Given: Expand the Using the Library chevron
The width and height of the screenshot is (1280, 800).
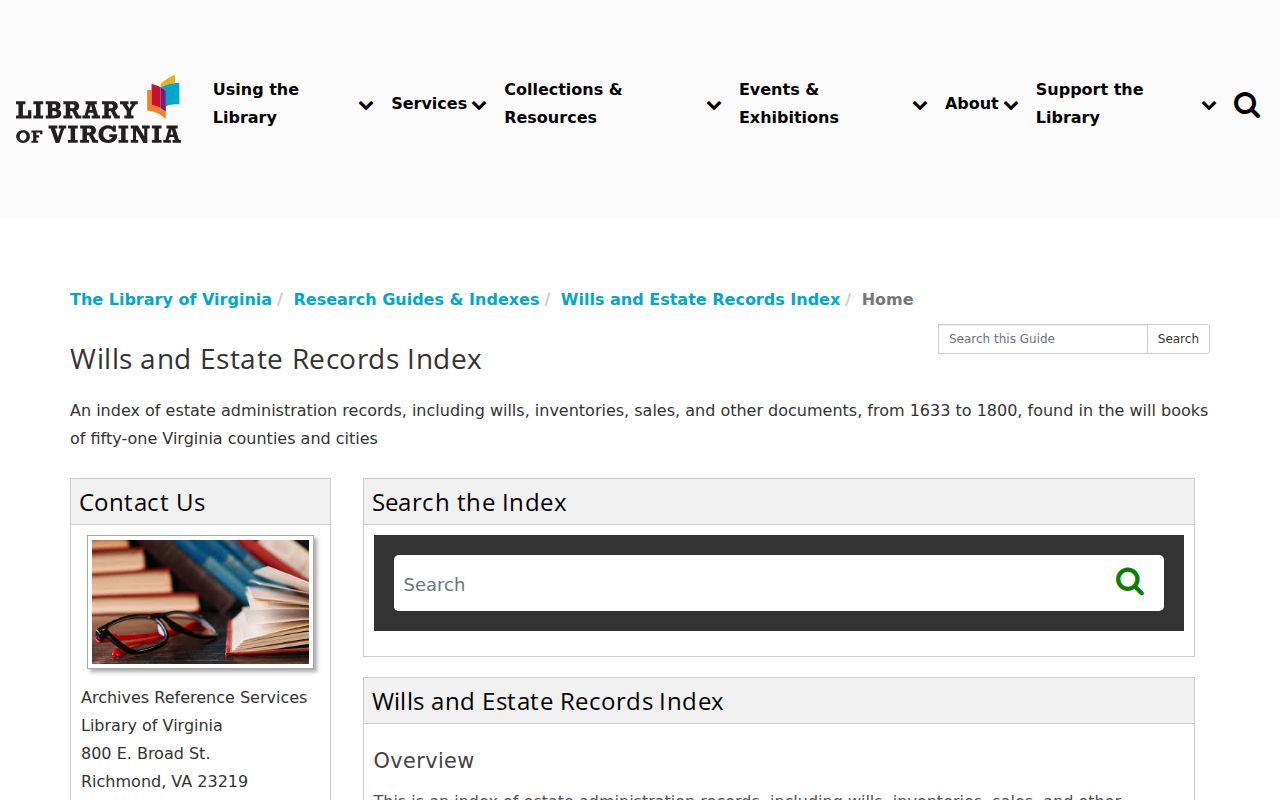Looking at the screenshot, I should point(366,105).
